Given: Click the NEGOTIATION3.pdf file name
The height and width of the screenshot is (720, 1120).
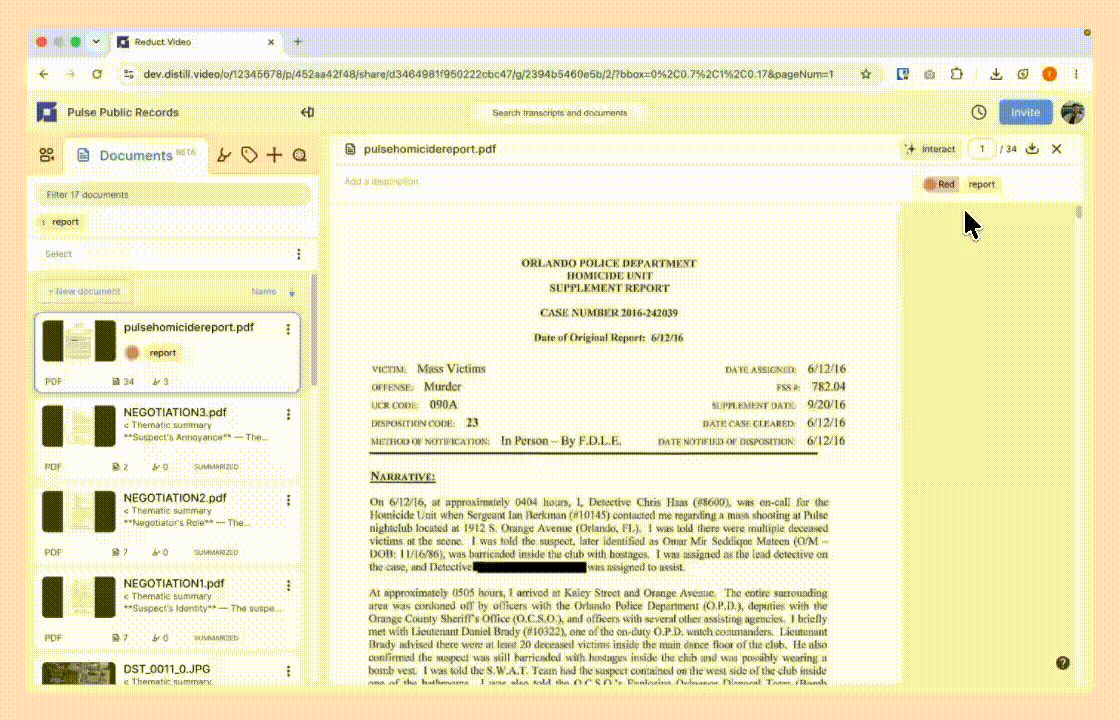Looking at the screenshot, I should click(174, 412).
